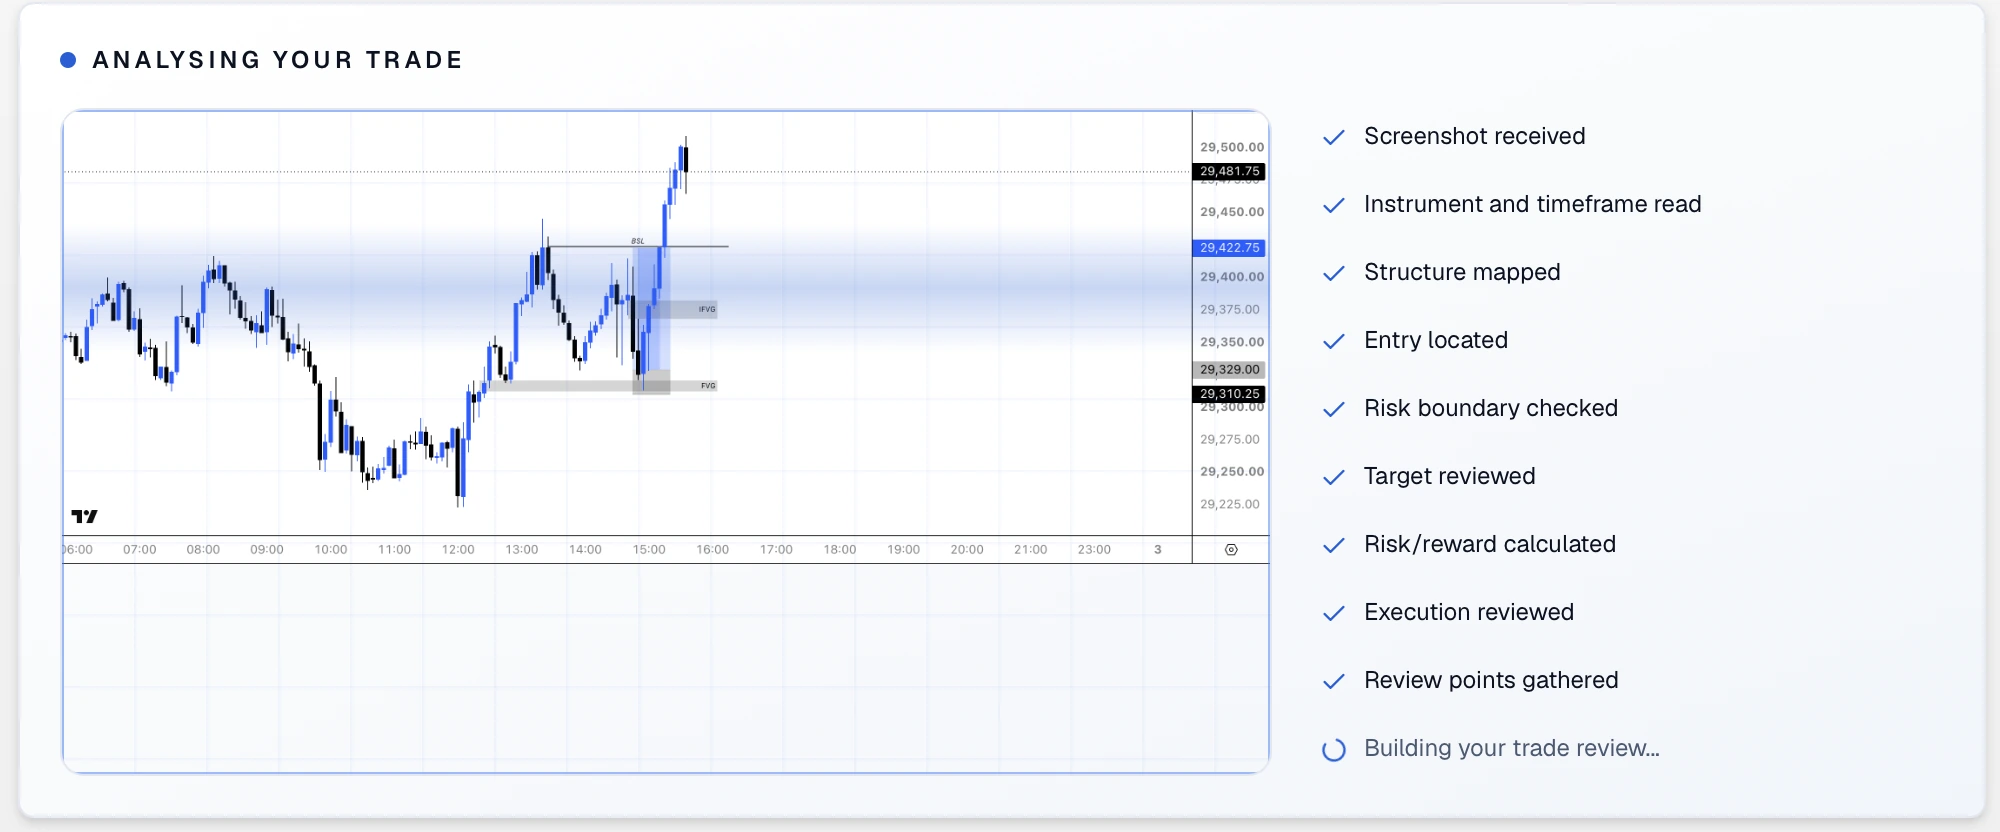Click the 09:00 time axis label
Screen dimensions: 2000x832
tap(267, 550)
